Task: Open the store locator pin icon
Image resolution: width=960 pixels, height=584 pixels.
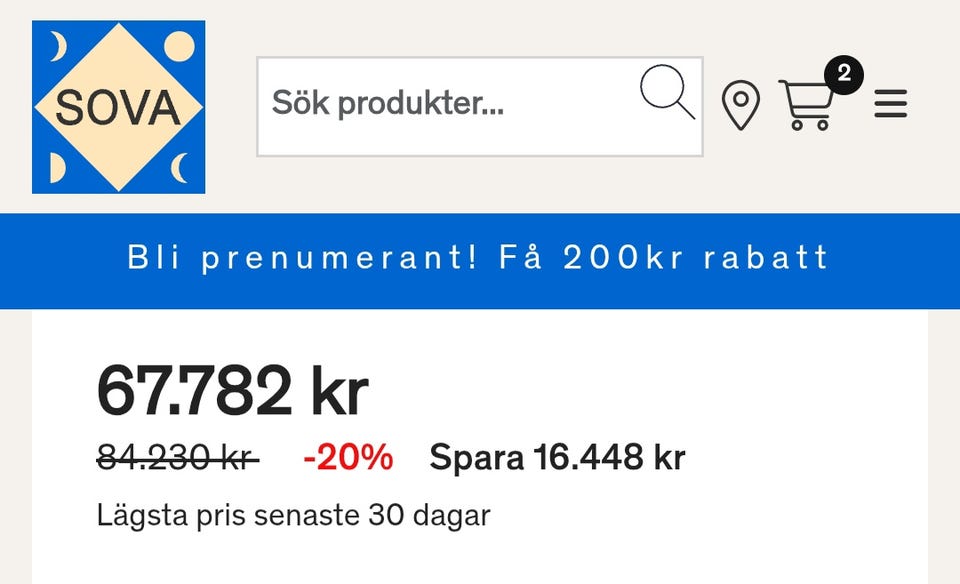Action: click(x=741, y=105)
